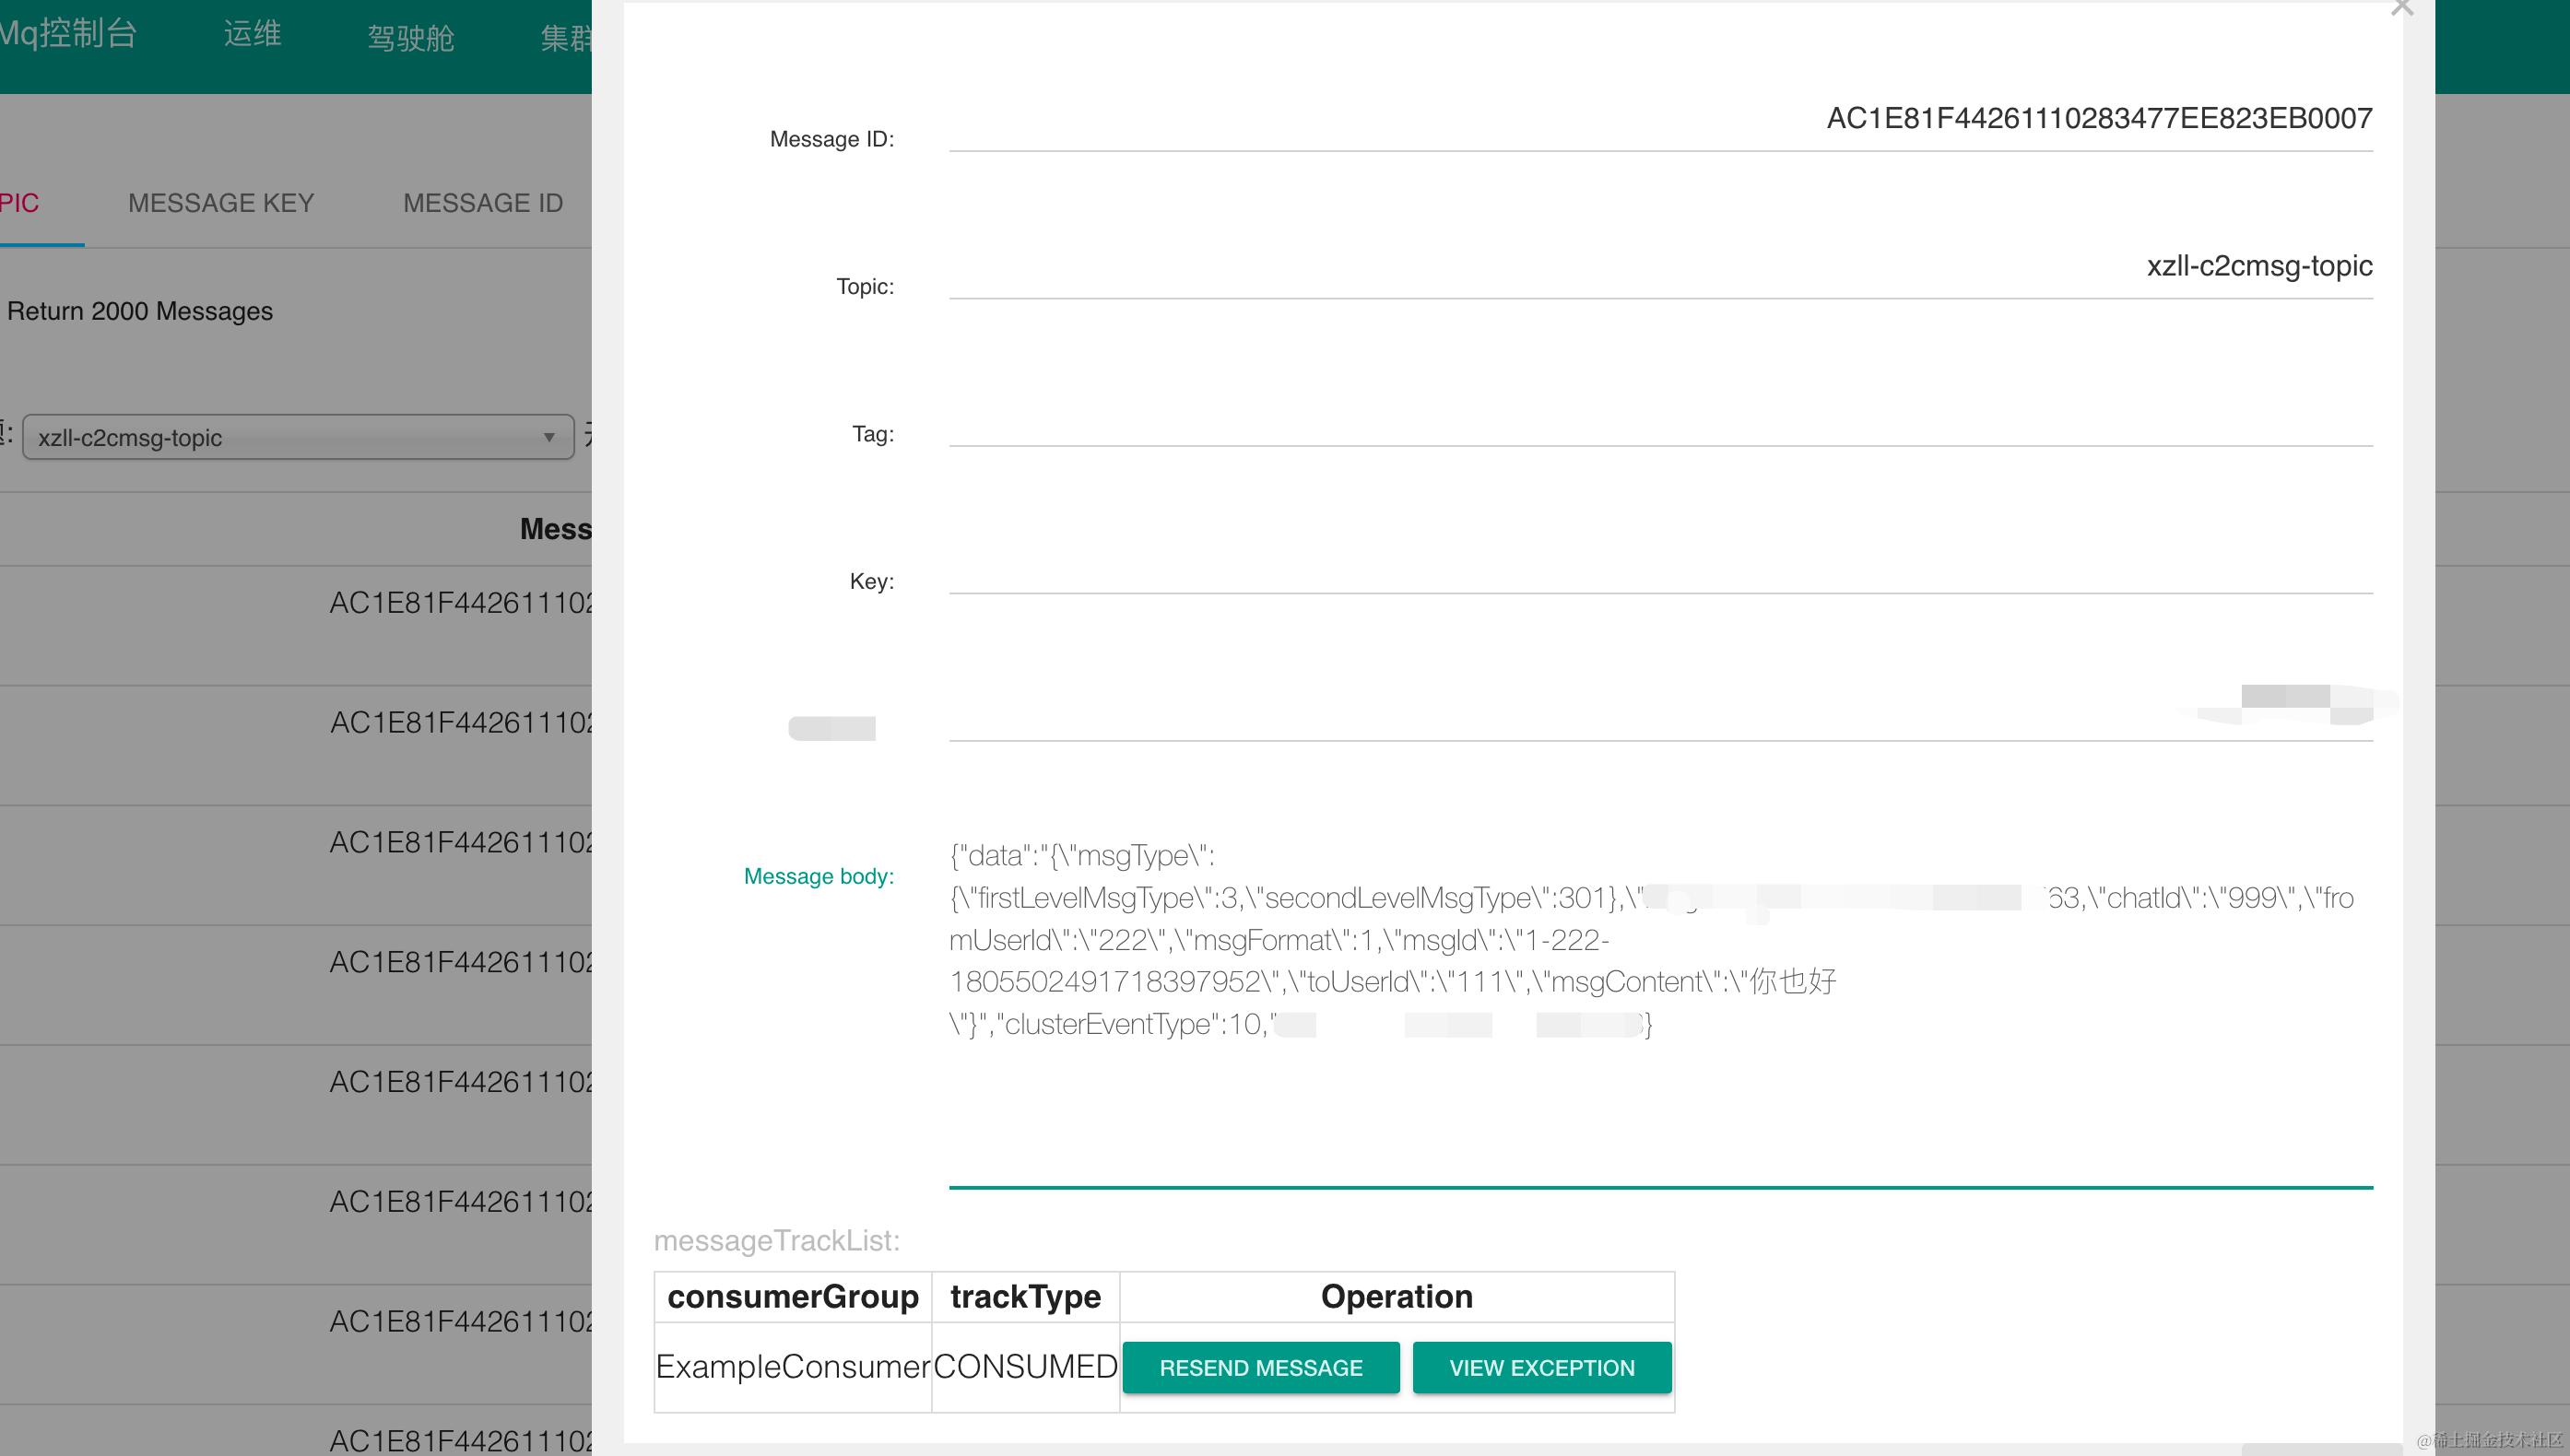Click the ExampleConsumer consumer group cell
Screen dimensions: 2570x1456
(x=792, y=1366)
